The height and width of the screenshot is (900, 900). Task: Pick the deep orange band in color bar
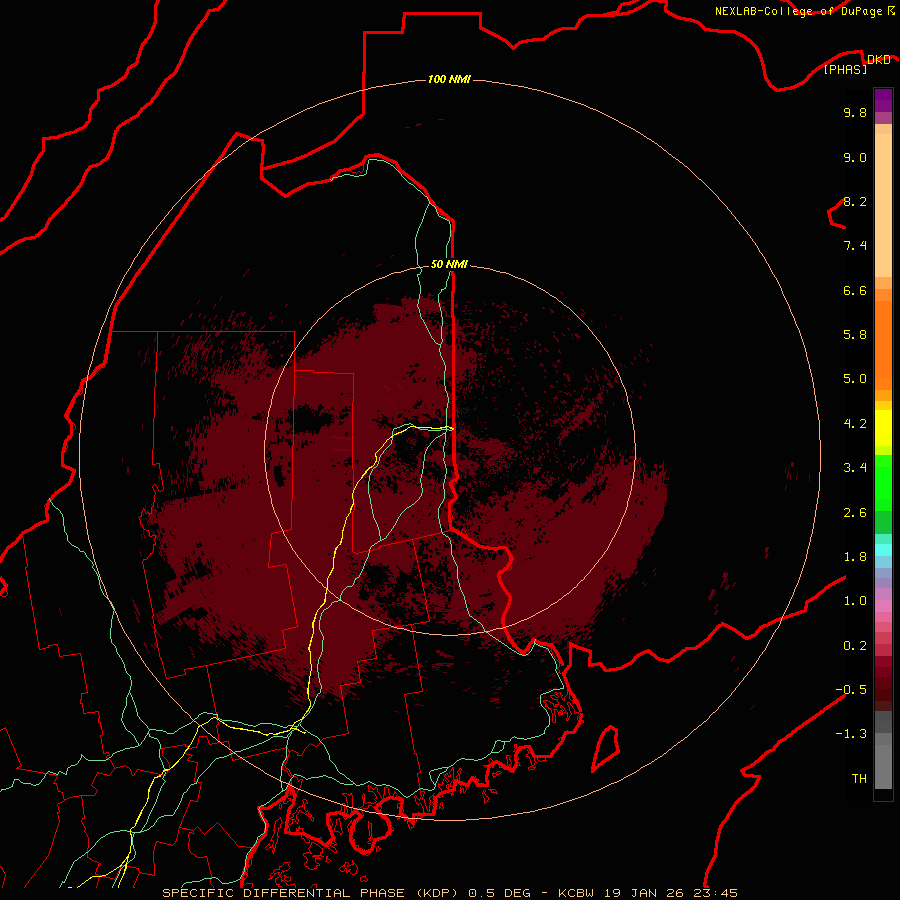(x=883, y=345)
